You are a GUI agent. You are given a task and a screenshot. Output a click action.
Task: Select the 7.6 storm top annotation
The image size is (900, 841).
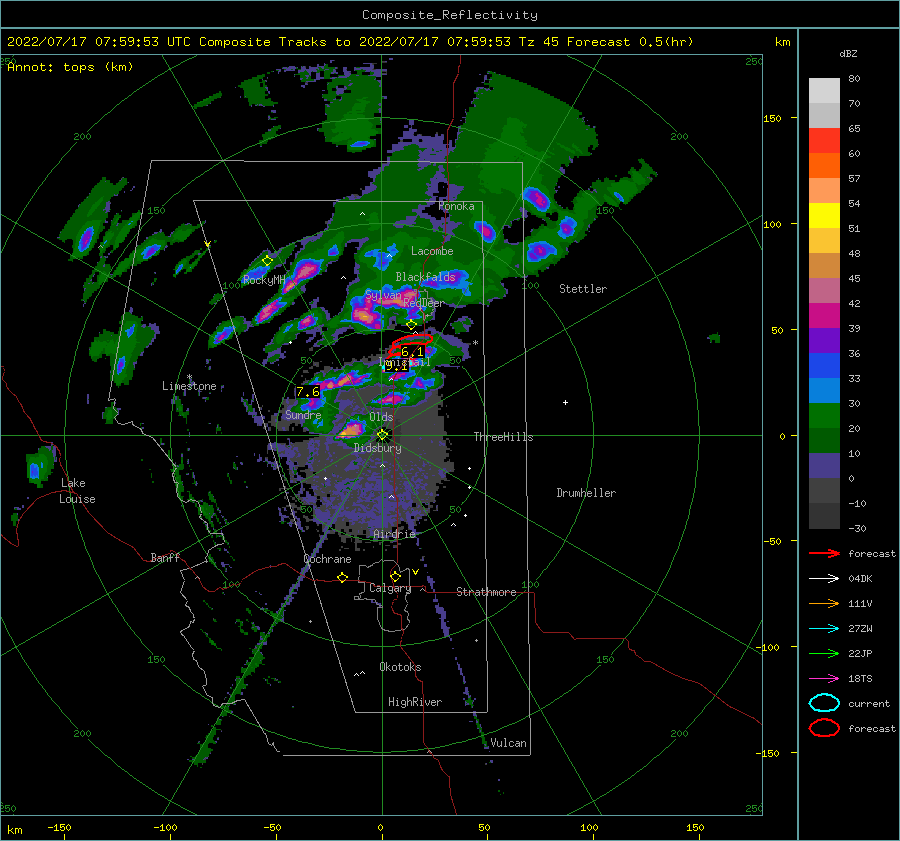(308, 392)
